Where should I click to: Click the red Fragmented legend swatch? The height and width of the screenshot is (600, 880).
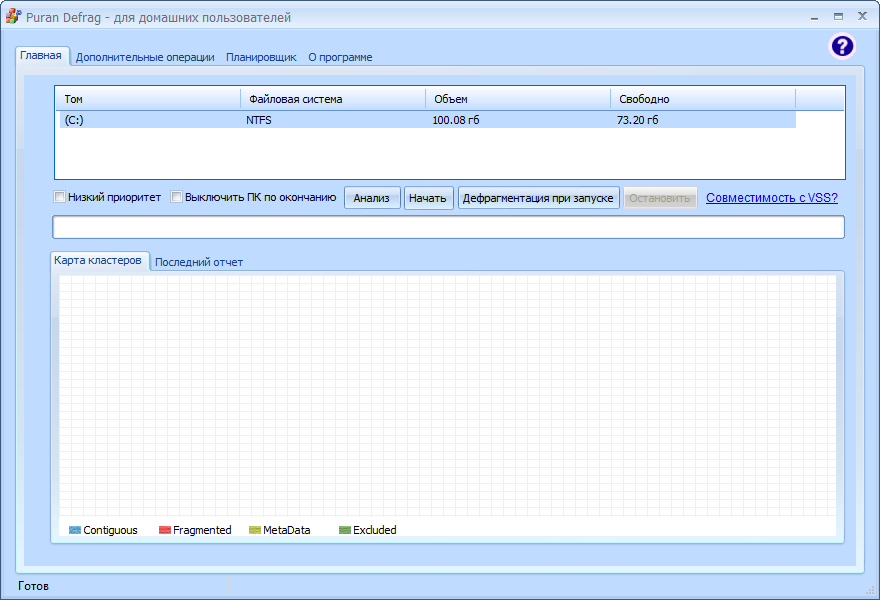coord(164,530)
